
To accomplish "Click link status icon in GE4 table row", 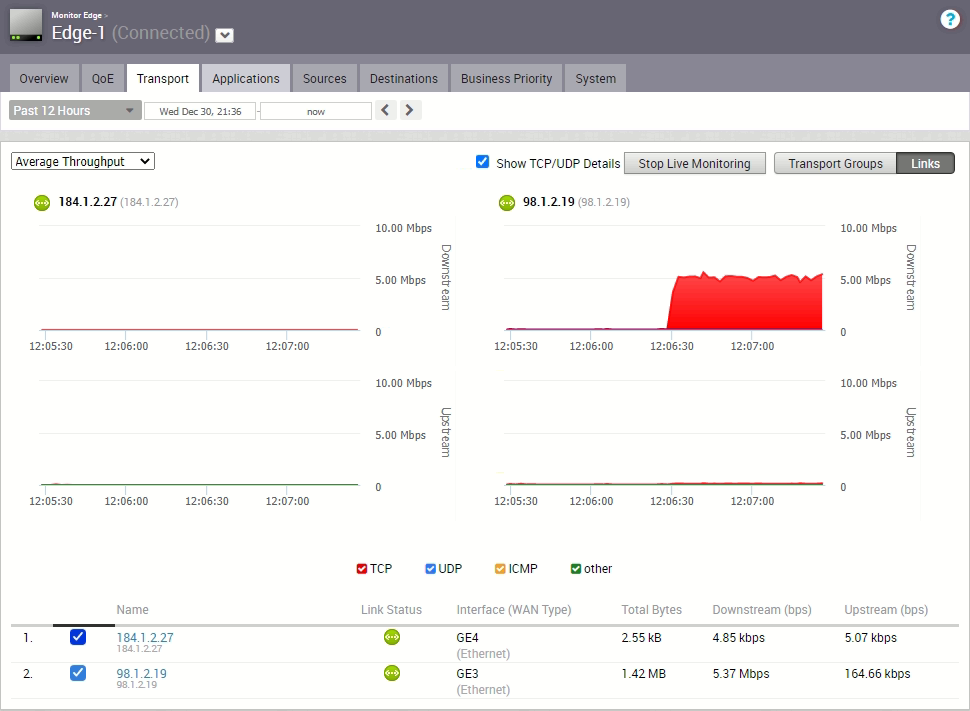I will tap(392, 637).
